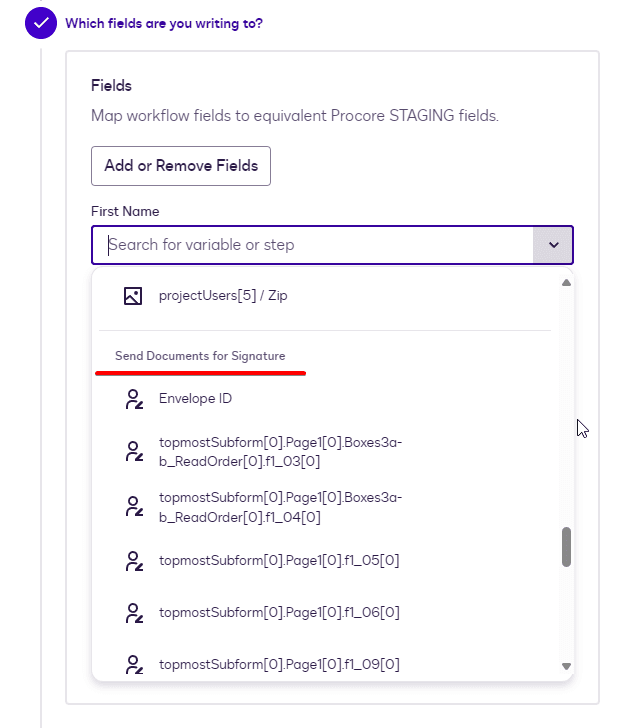Click the scroll up arrow in the list
This screenshot has width=632, height=728.
point(567,283)
